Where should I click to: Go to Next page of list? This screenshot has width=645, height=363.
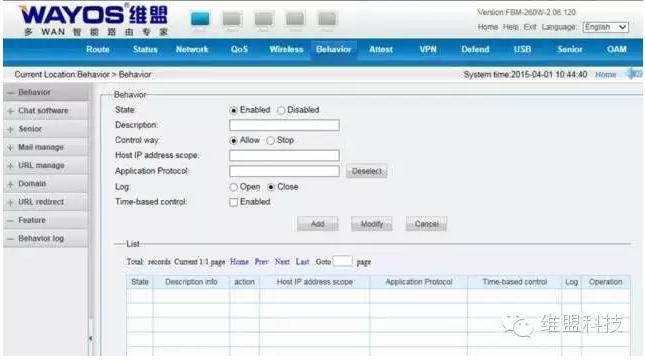[282, 262]
